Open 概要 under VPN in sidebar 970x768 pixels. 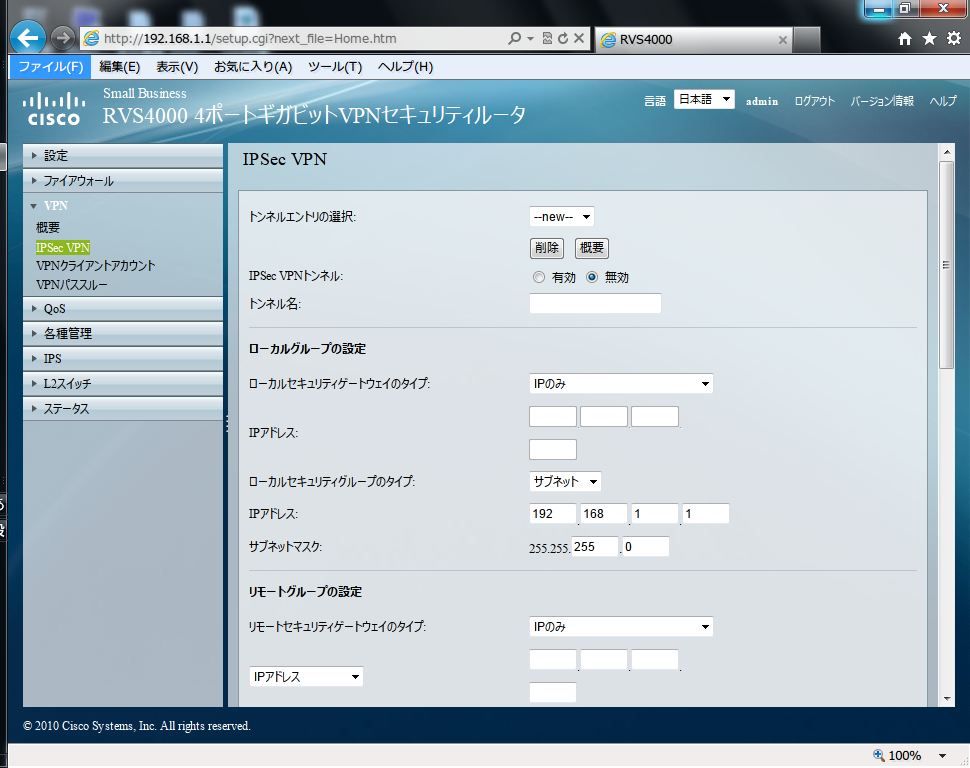click(48, 228)
